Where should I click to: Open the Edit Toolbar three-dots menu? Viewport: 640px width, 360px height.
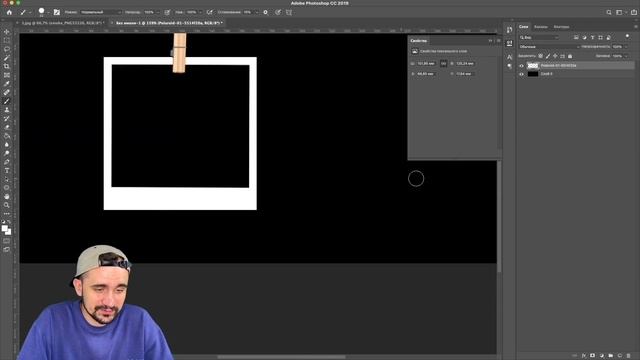(x=7, y=213)
